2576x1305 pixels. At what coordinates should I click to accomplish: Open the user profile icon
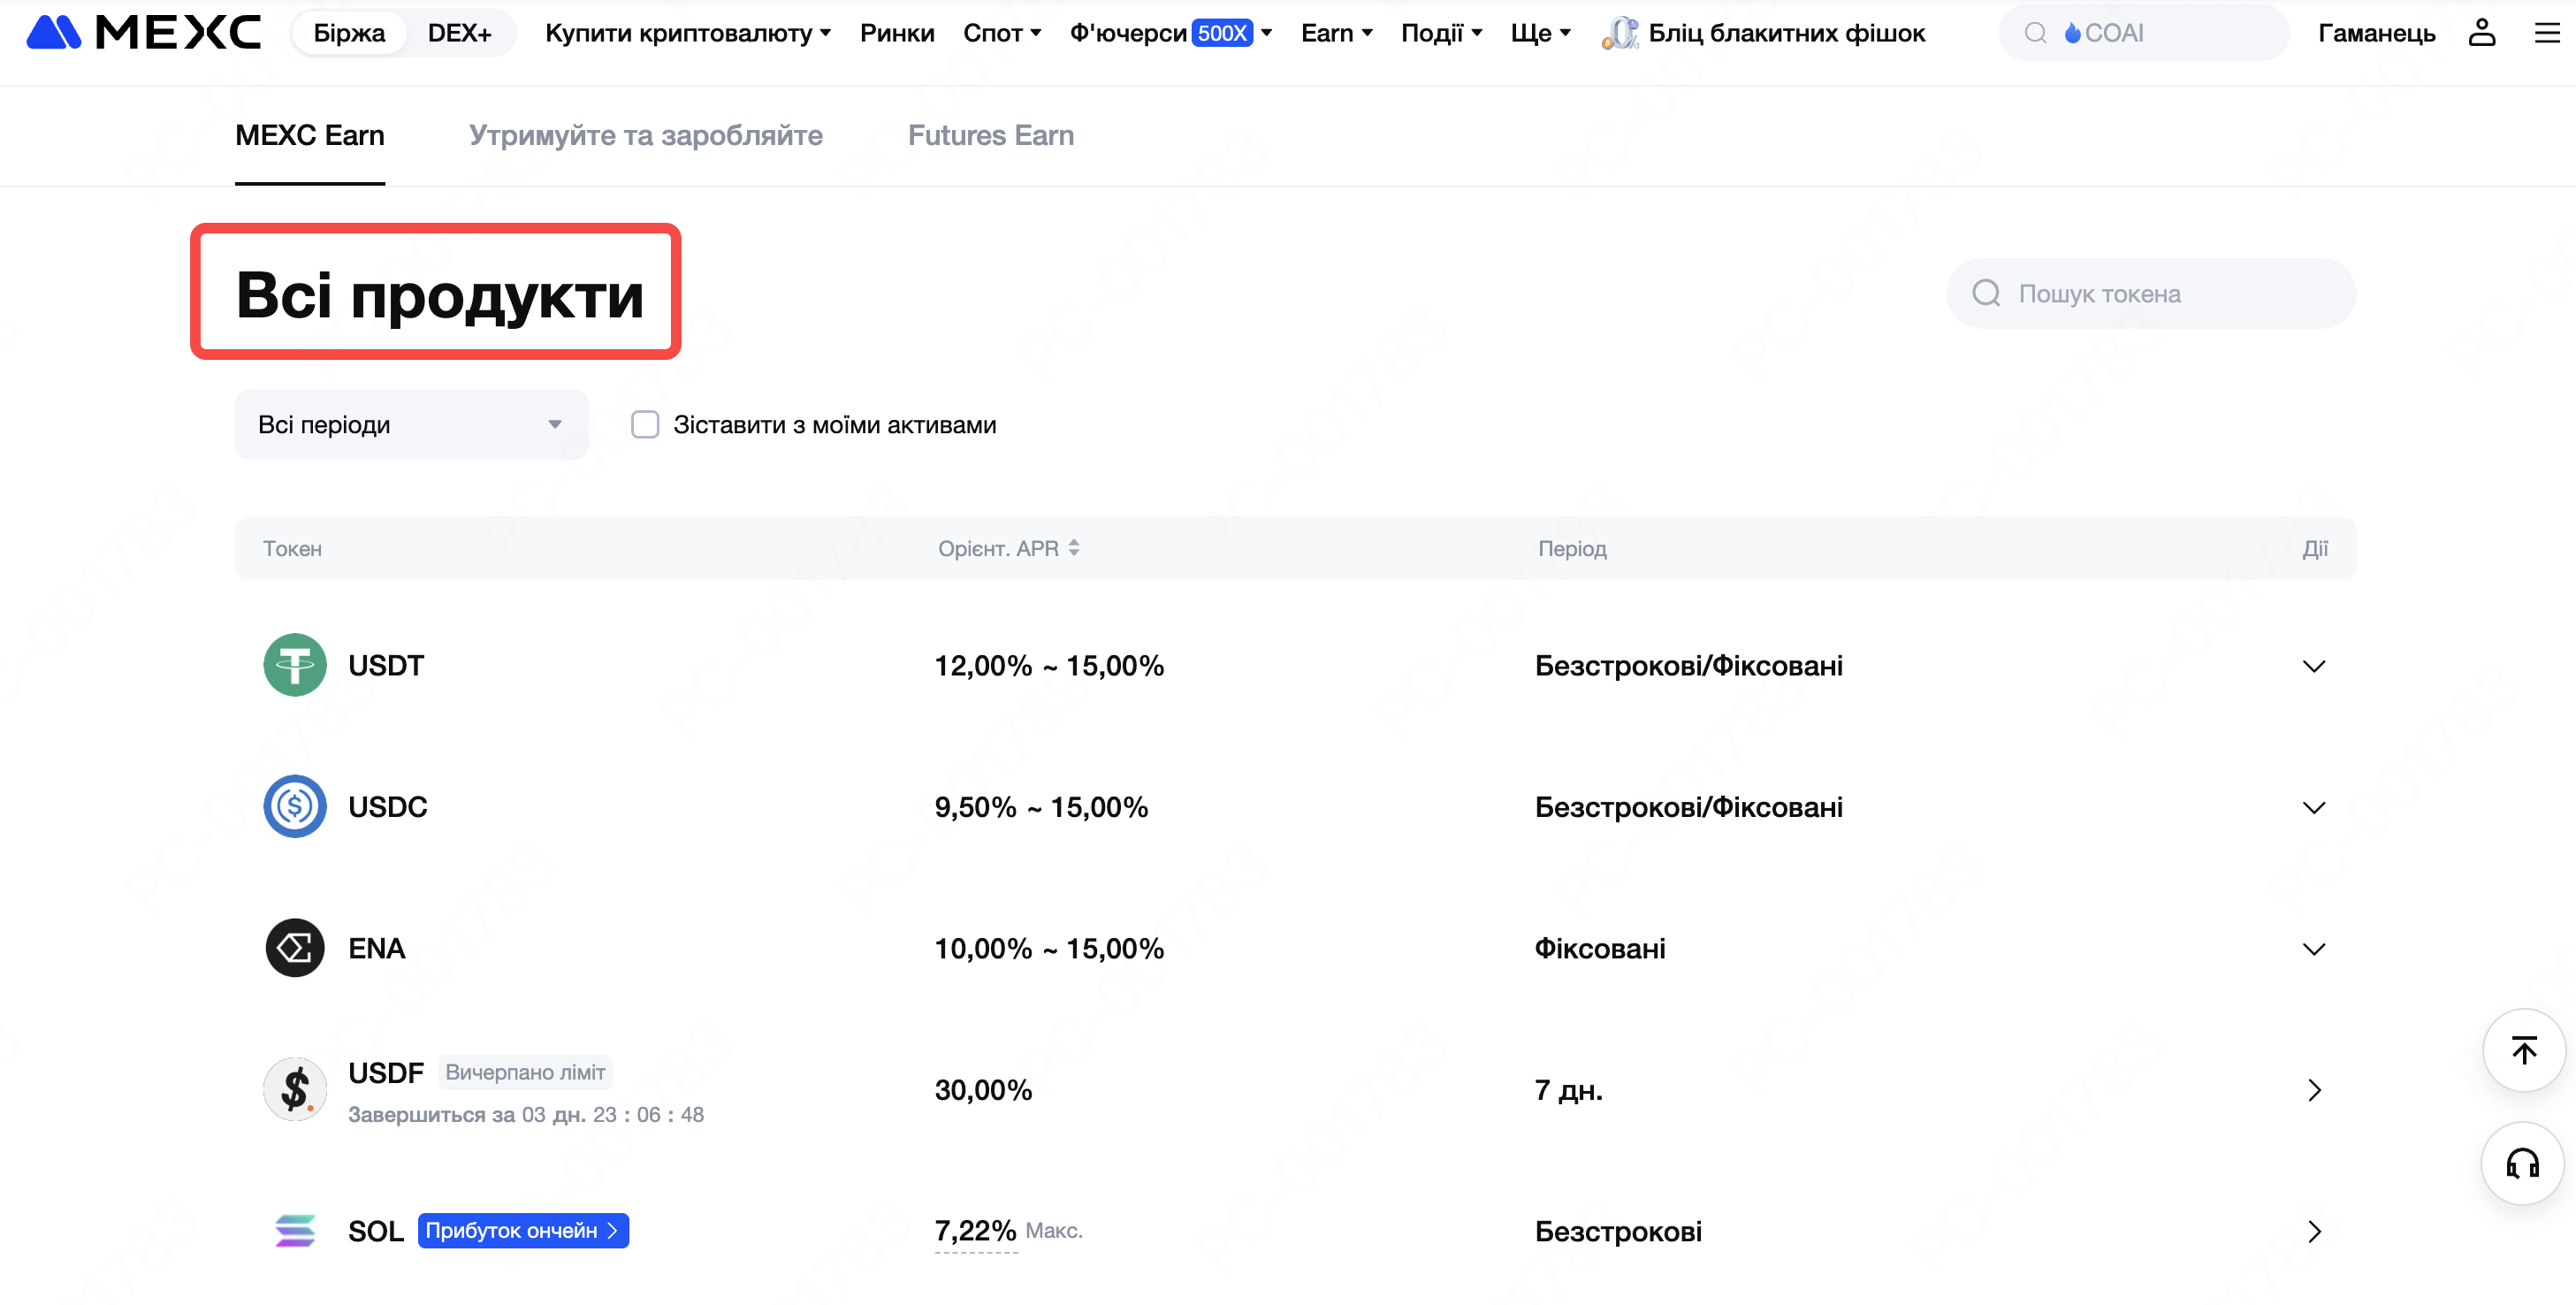click(x=2481, y=33)
